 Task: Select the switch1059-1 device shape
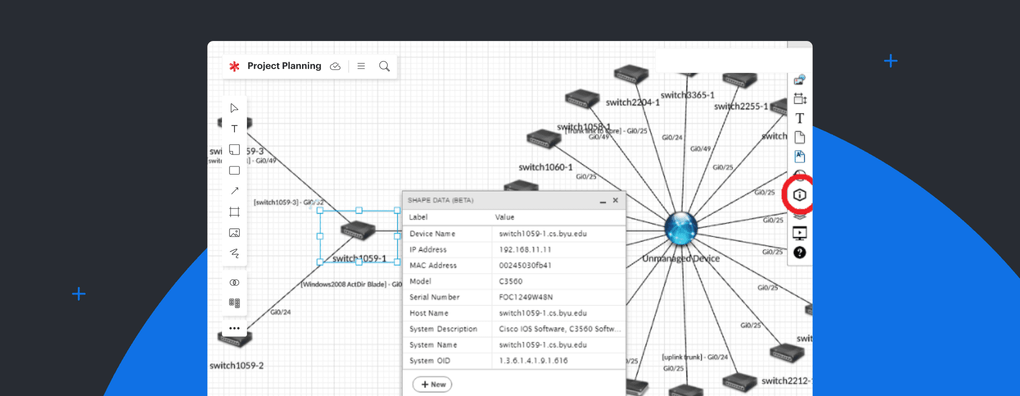click(x=358, y=230)
